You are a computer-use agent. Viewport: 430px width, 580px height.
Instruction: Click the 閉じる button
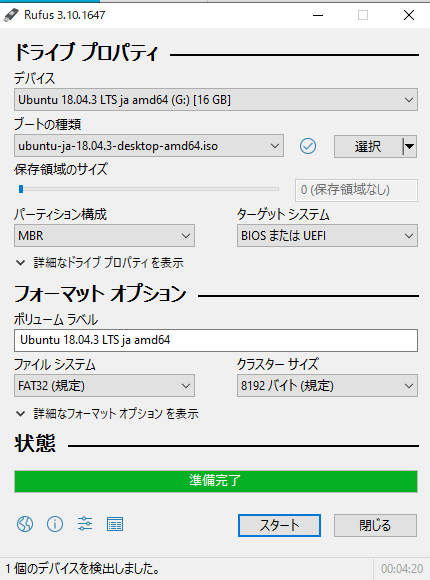coord(375,525)
